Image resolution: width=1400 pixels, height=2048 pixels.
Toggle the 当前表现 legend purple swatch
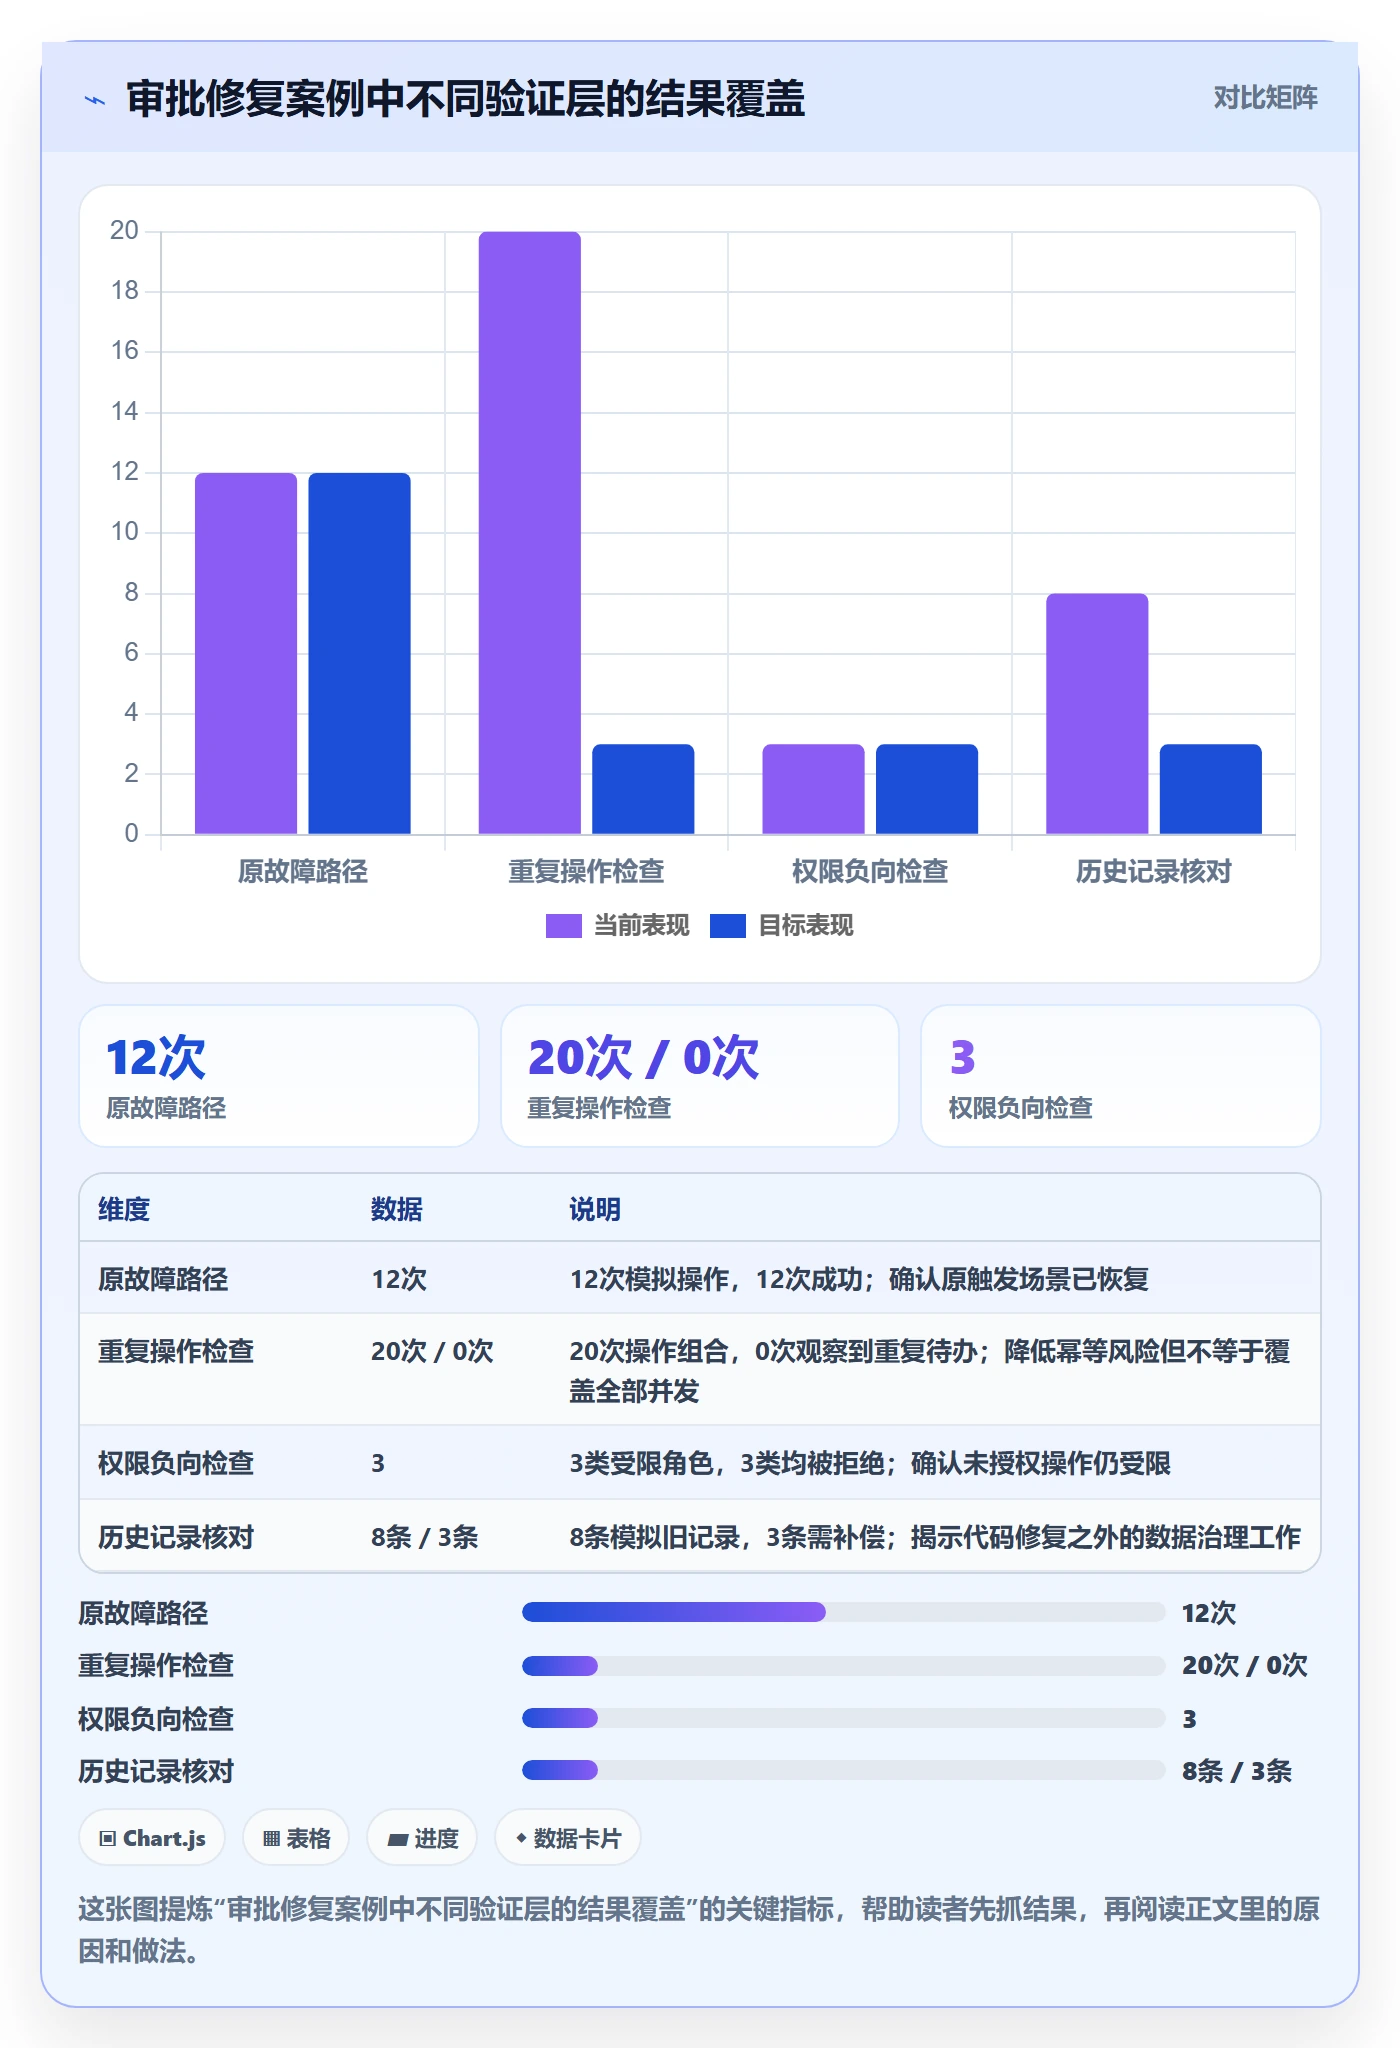point(563,926)
